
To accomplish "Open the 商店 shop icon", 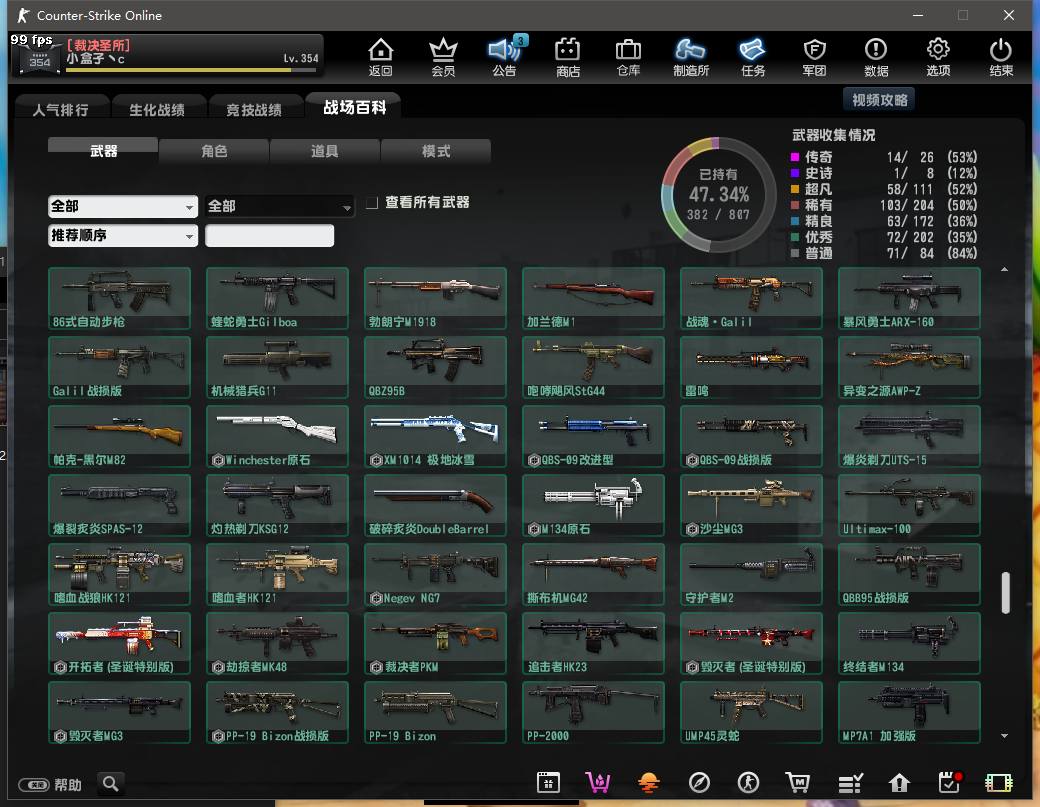I will click(x=568, y=57).
